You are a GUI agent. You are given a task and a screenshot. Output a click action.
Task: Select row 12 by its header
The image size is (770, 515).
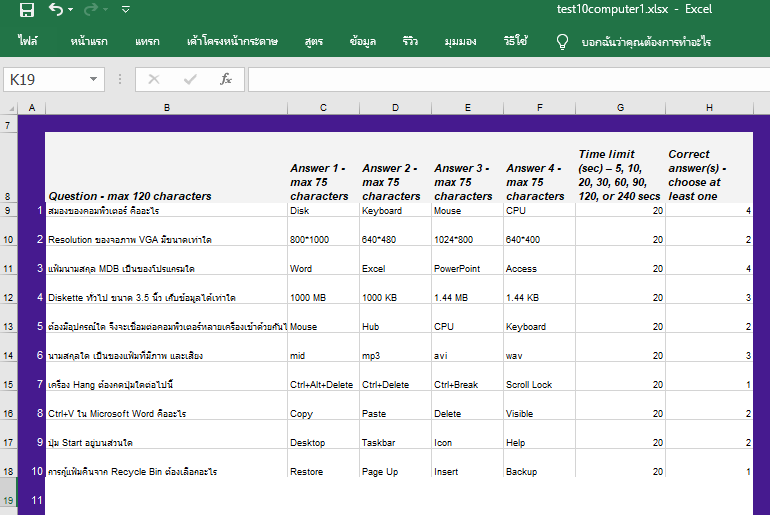tap(8, 297)
